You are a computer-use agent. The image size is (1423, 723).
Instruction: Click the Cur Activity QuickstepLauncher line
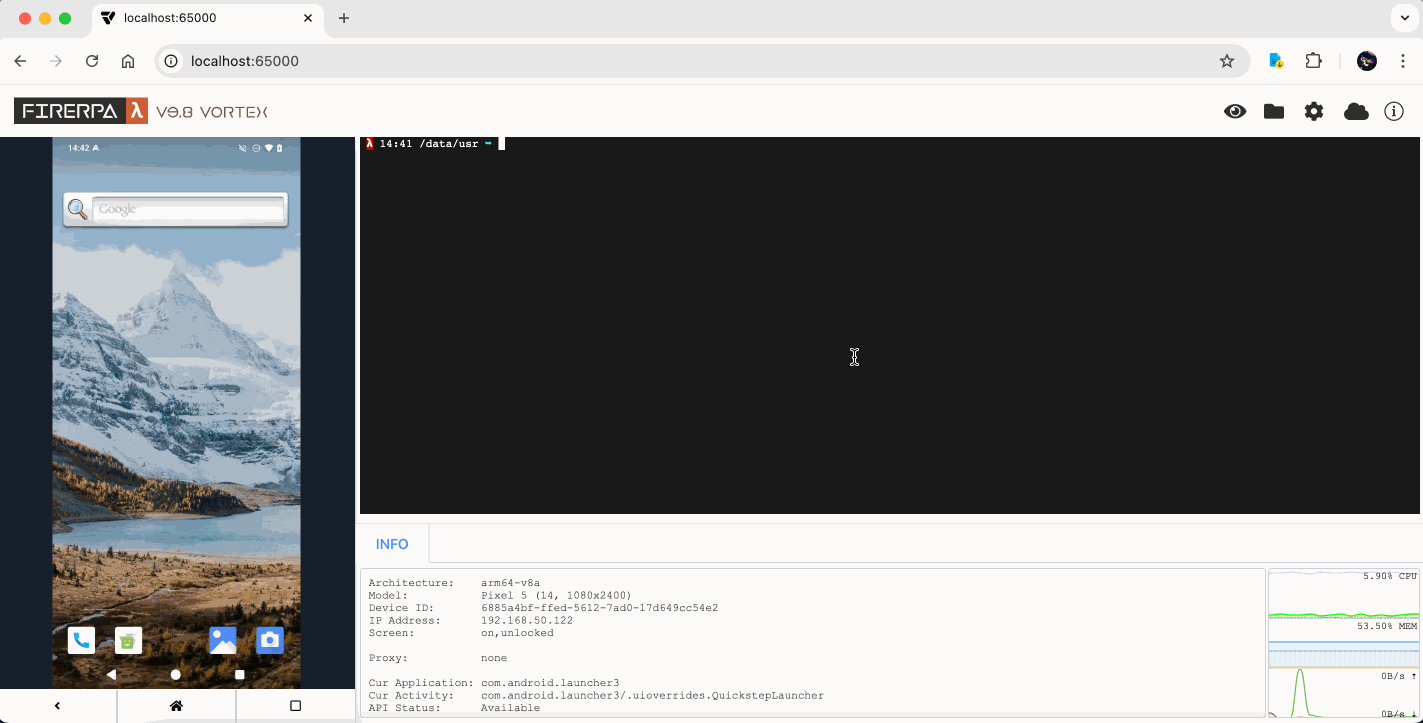596,696
